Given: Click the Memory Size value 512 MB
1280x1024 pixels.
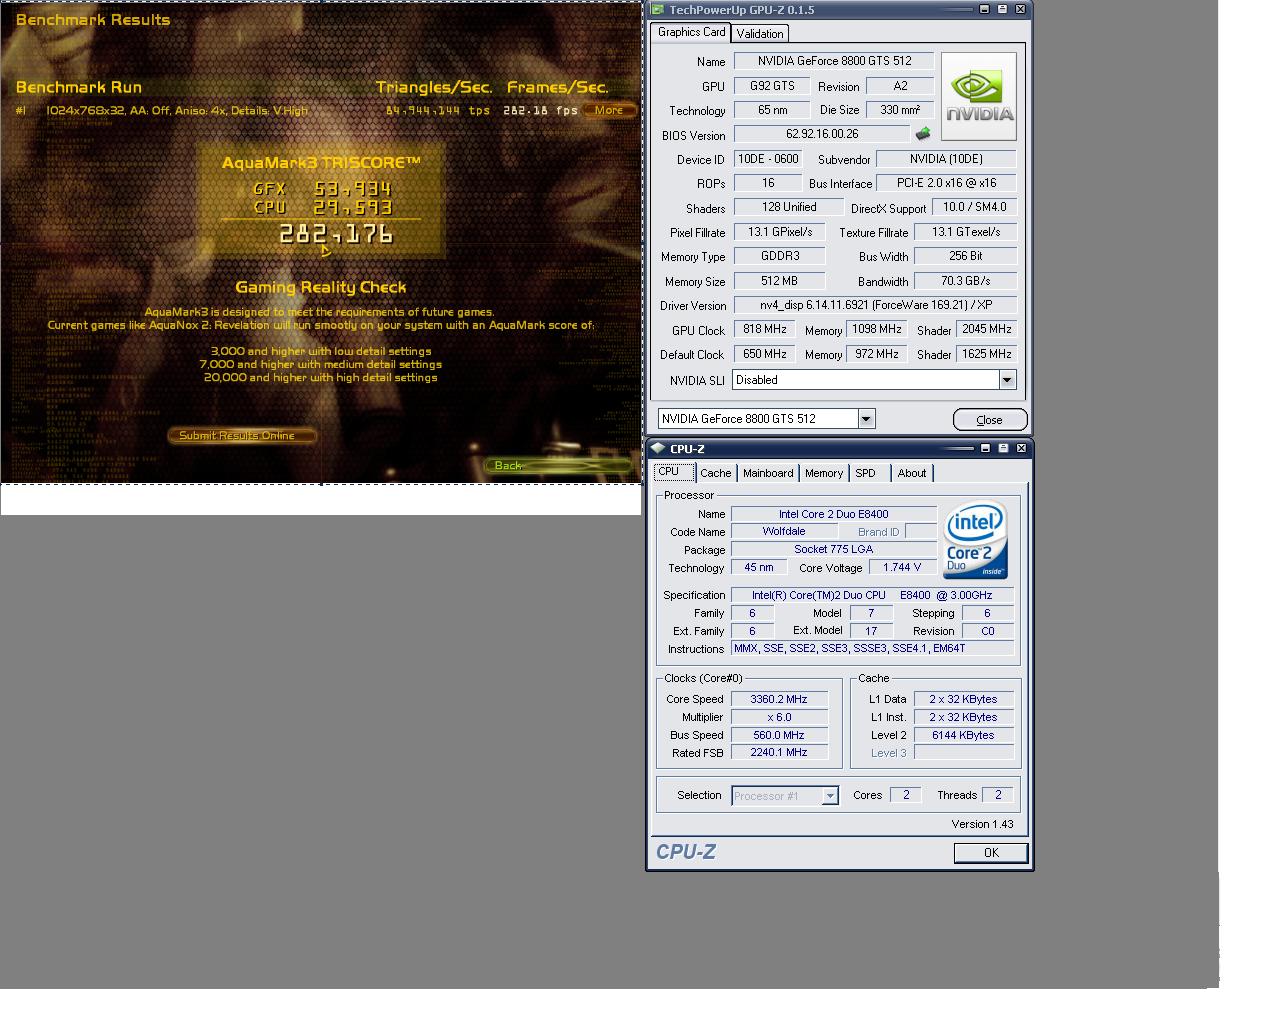Looking at the screenshot, I should [x=779, y=281].
